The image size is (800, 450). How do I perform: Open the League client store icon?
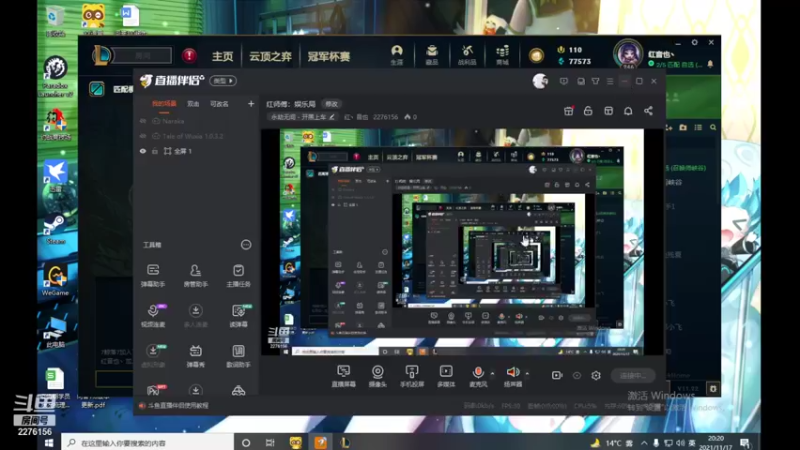pyautogui.click(x=502, y=55)
